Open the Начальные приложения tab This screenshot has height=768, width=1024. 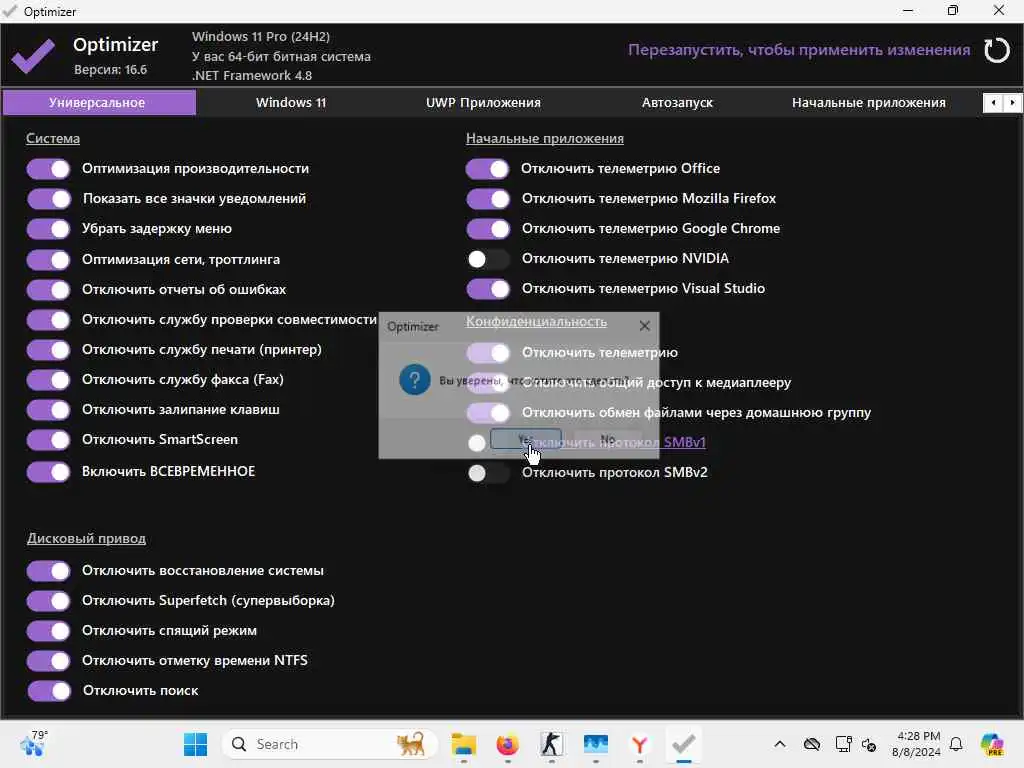click(x=869, y=103)
